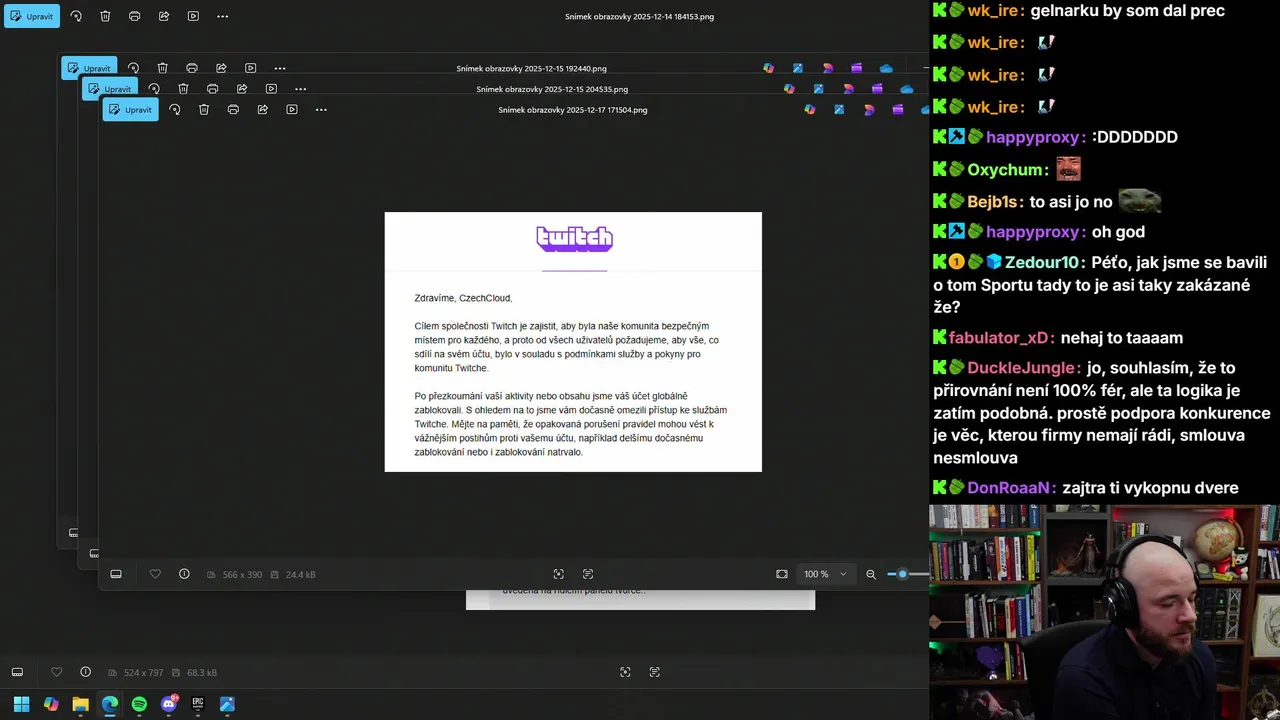This screenshot has height=720, width=1280.
Task: Print the 171504.png image
Action: (x=233, y=109)
